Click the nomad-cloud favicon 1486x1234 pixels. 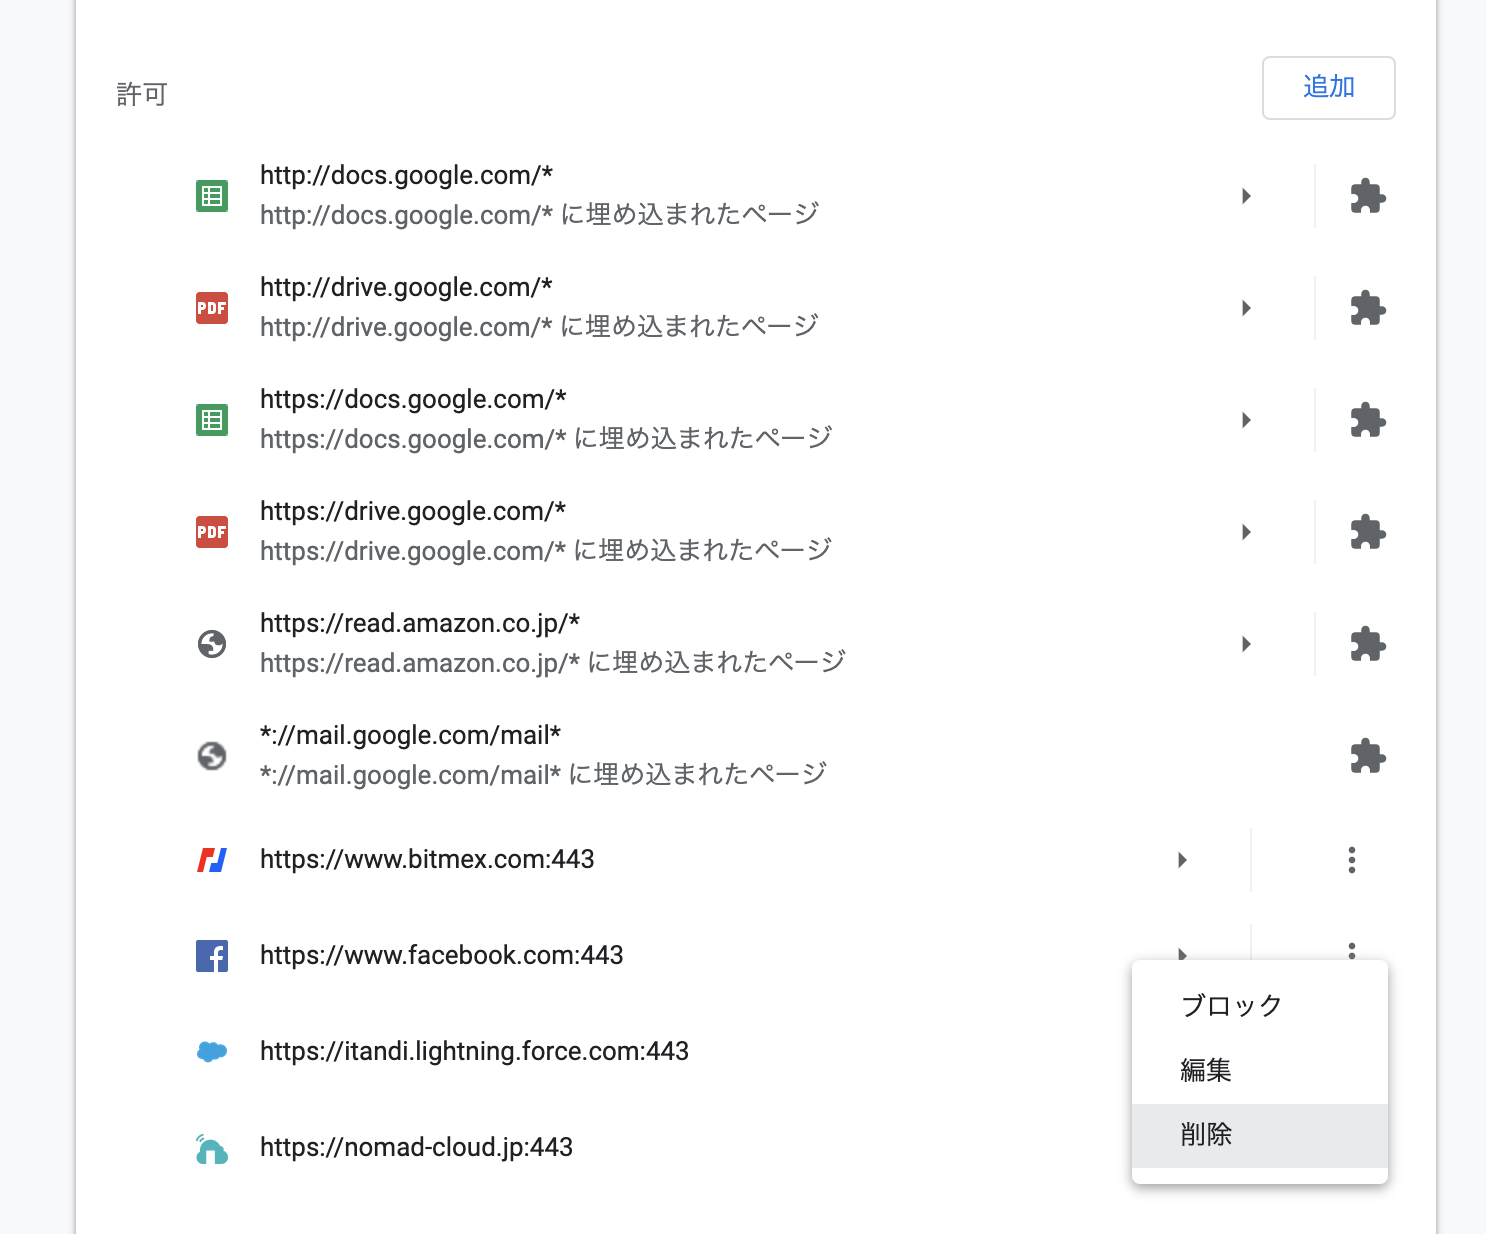212,1149
